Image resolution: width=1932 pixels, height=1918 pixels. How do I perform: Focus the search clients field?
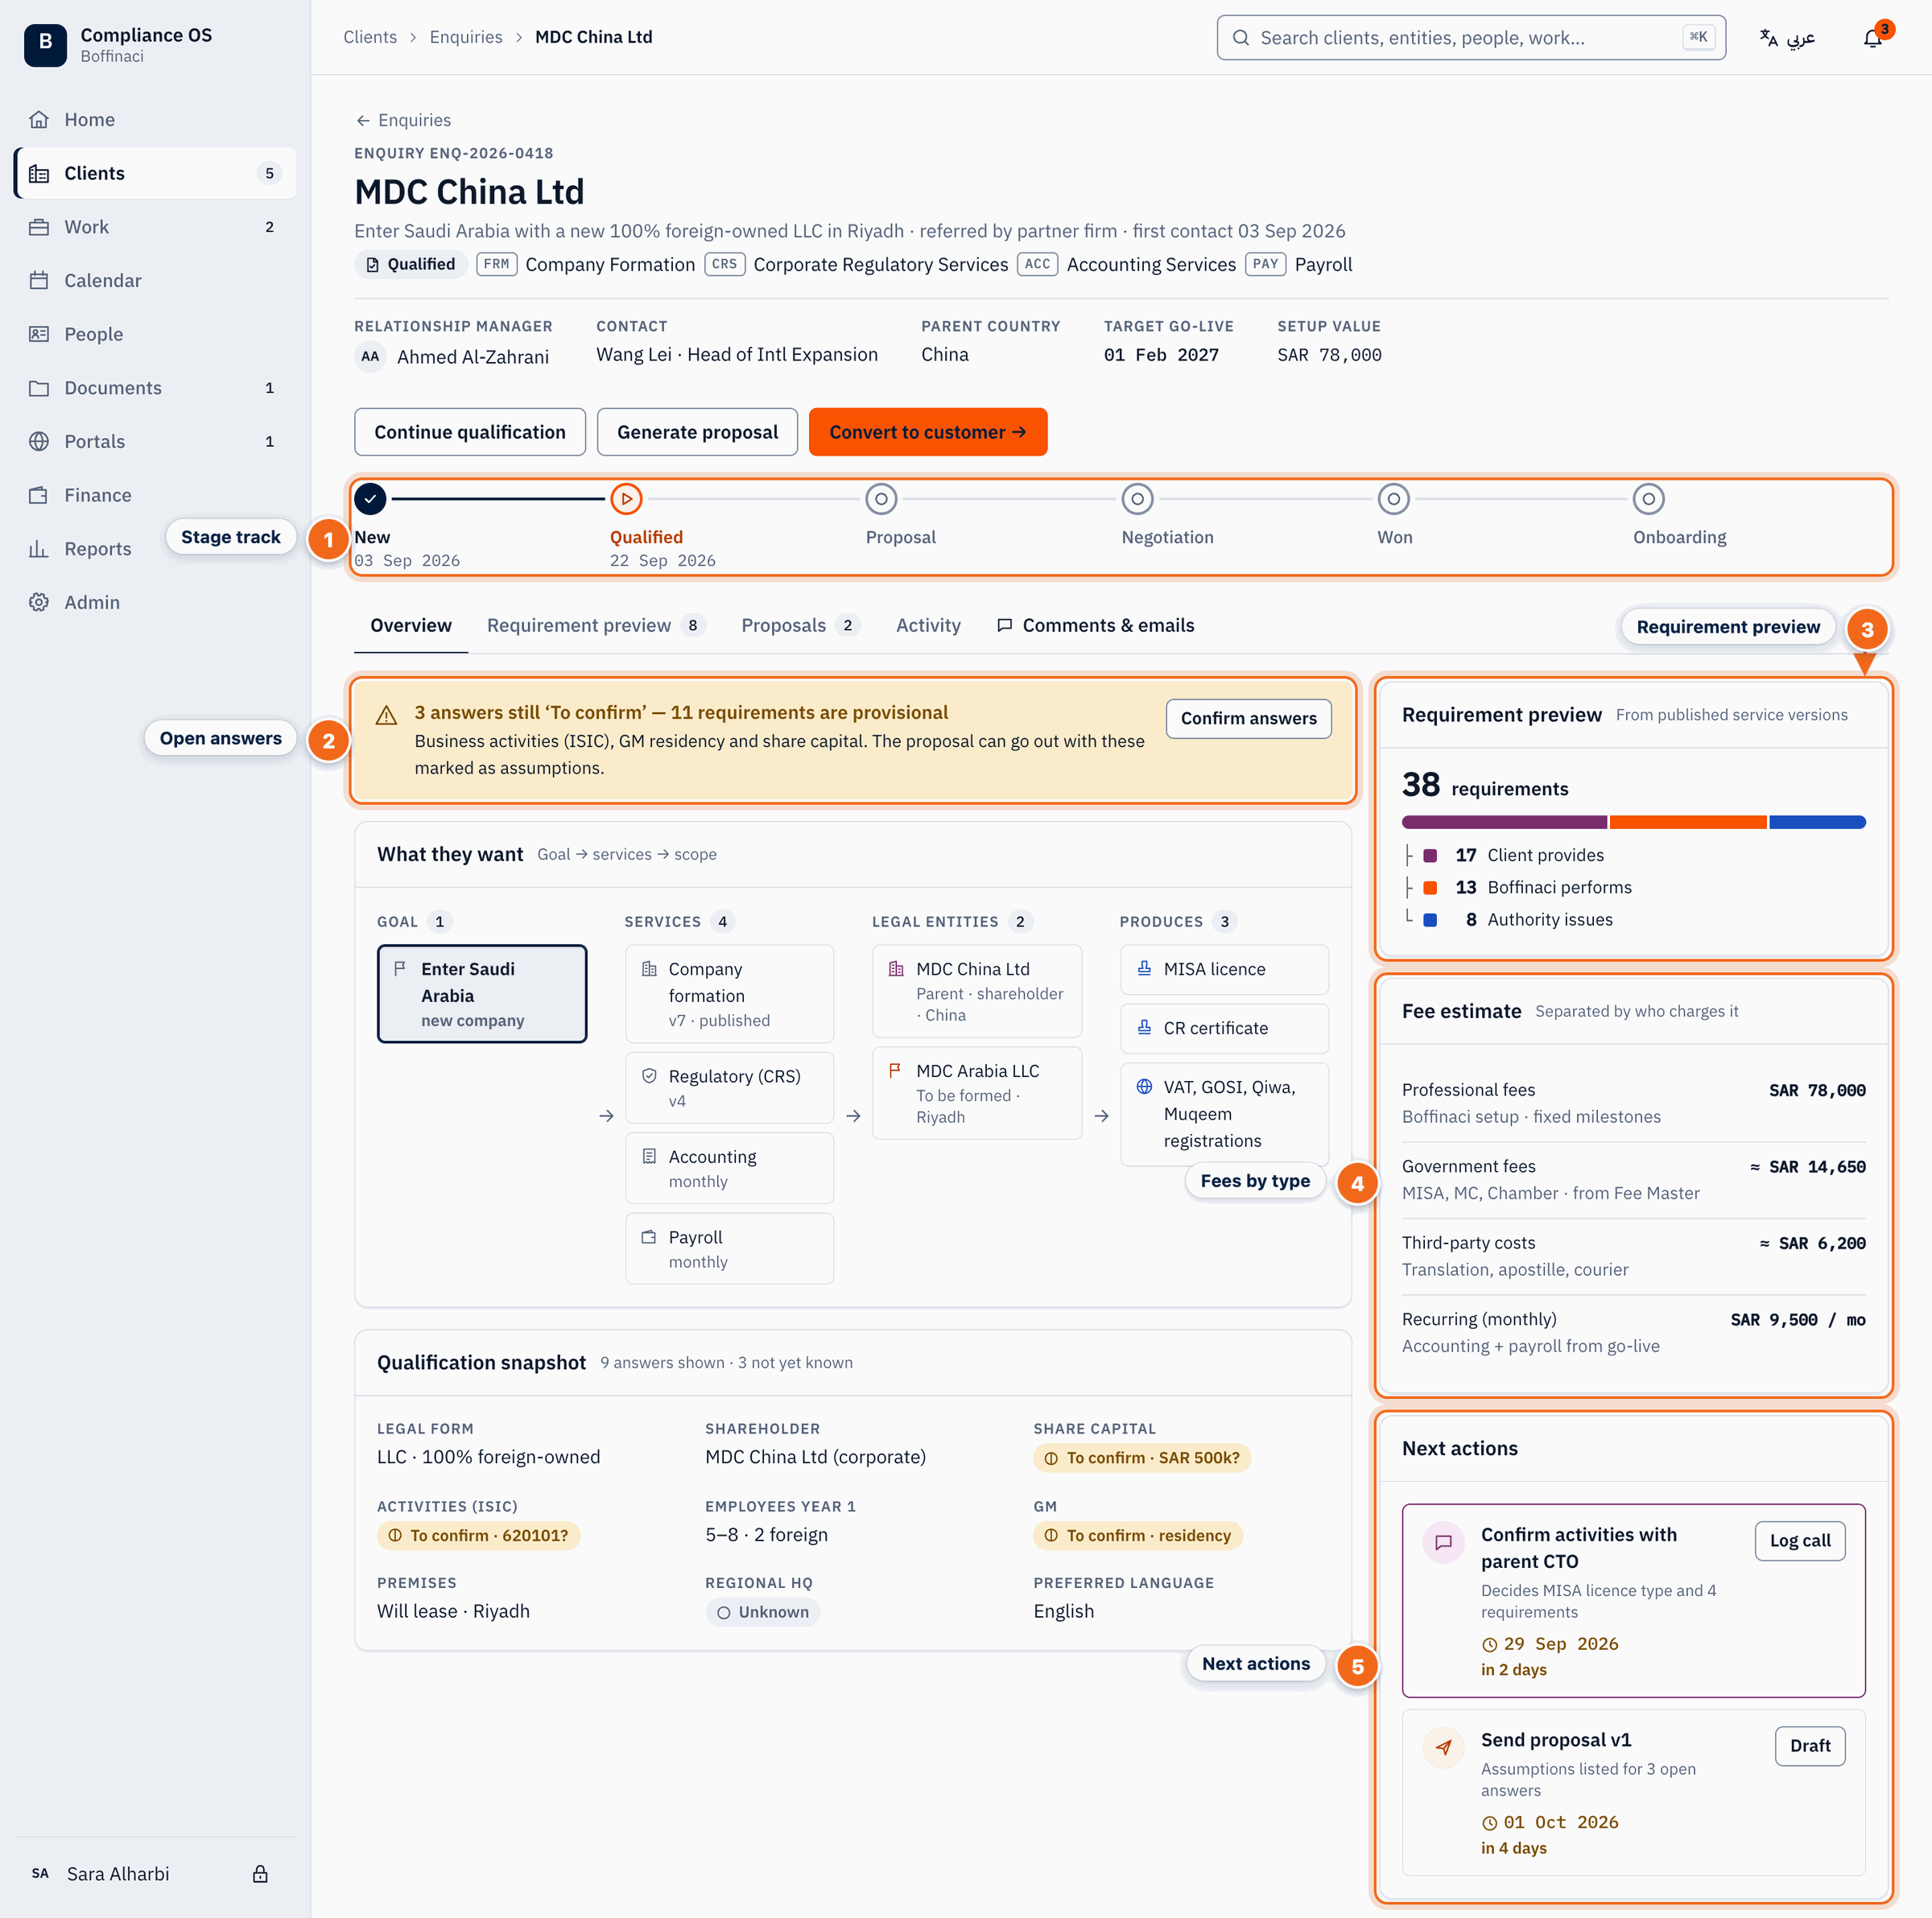pyautogui.click(x=1471, y=38)
